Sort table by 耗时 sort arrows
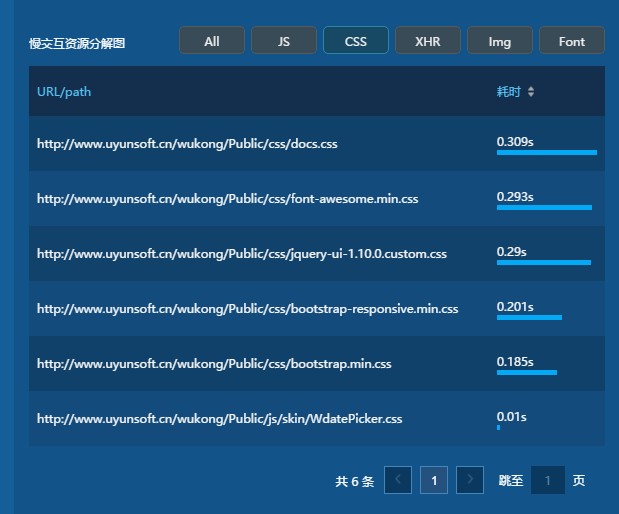 coord(531,92)
